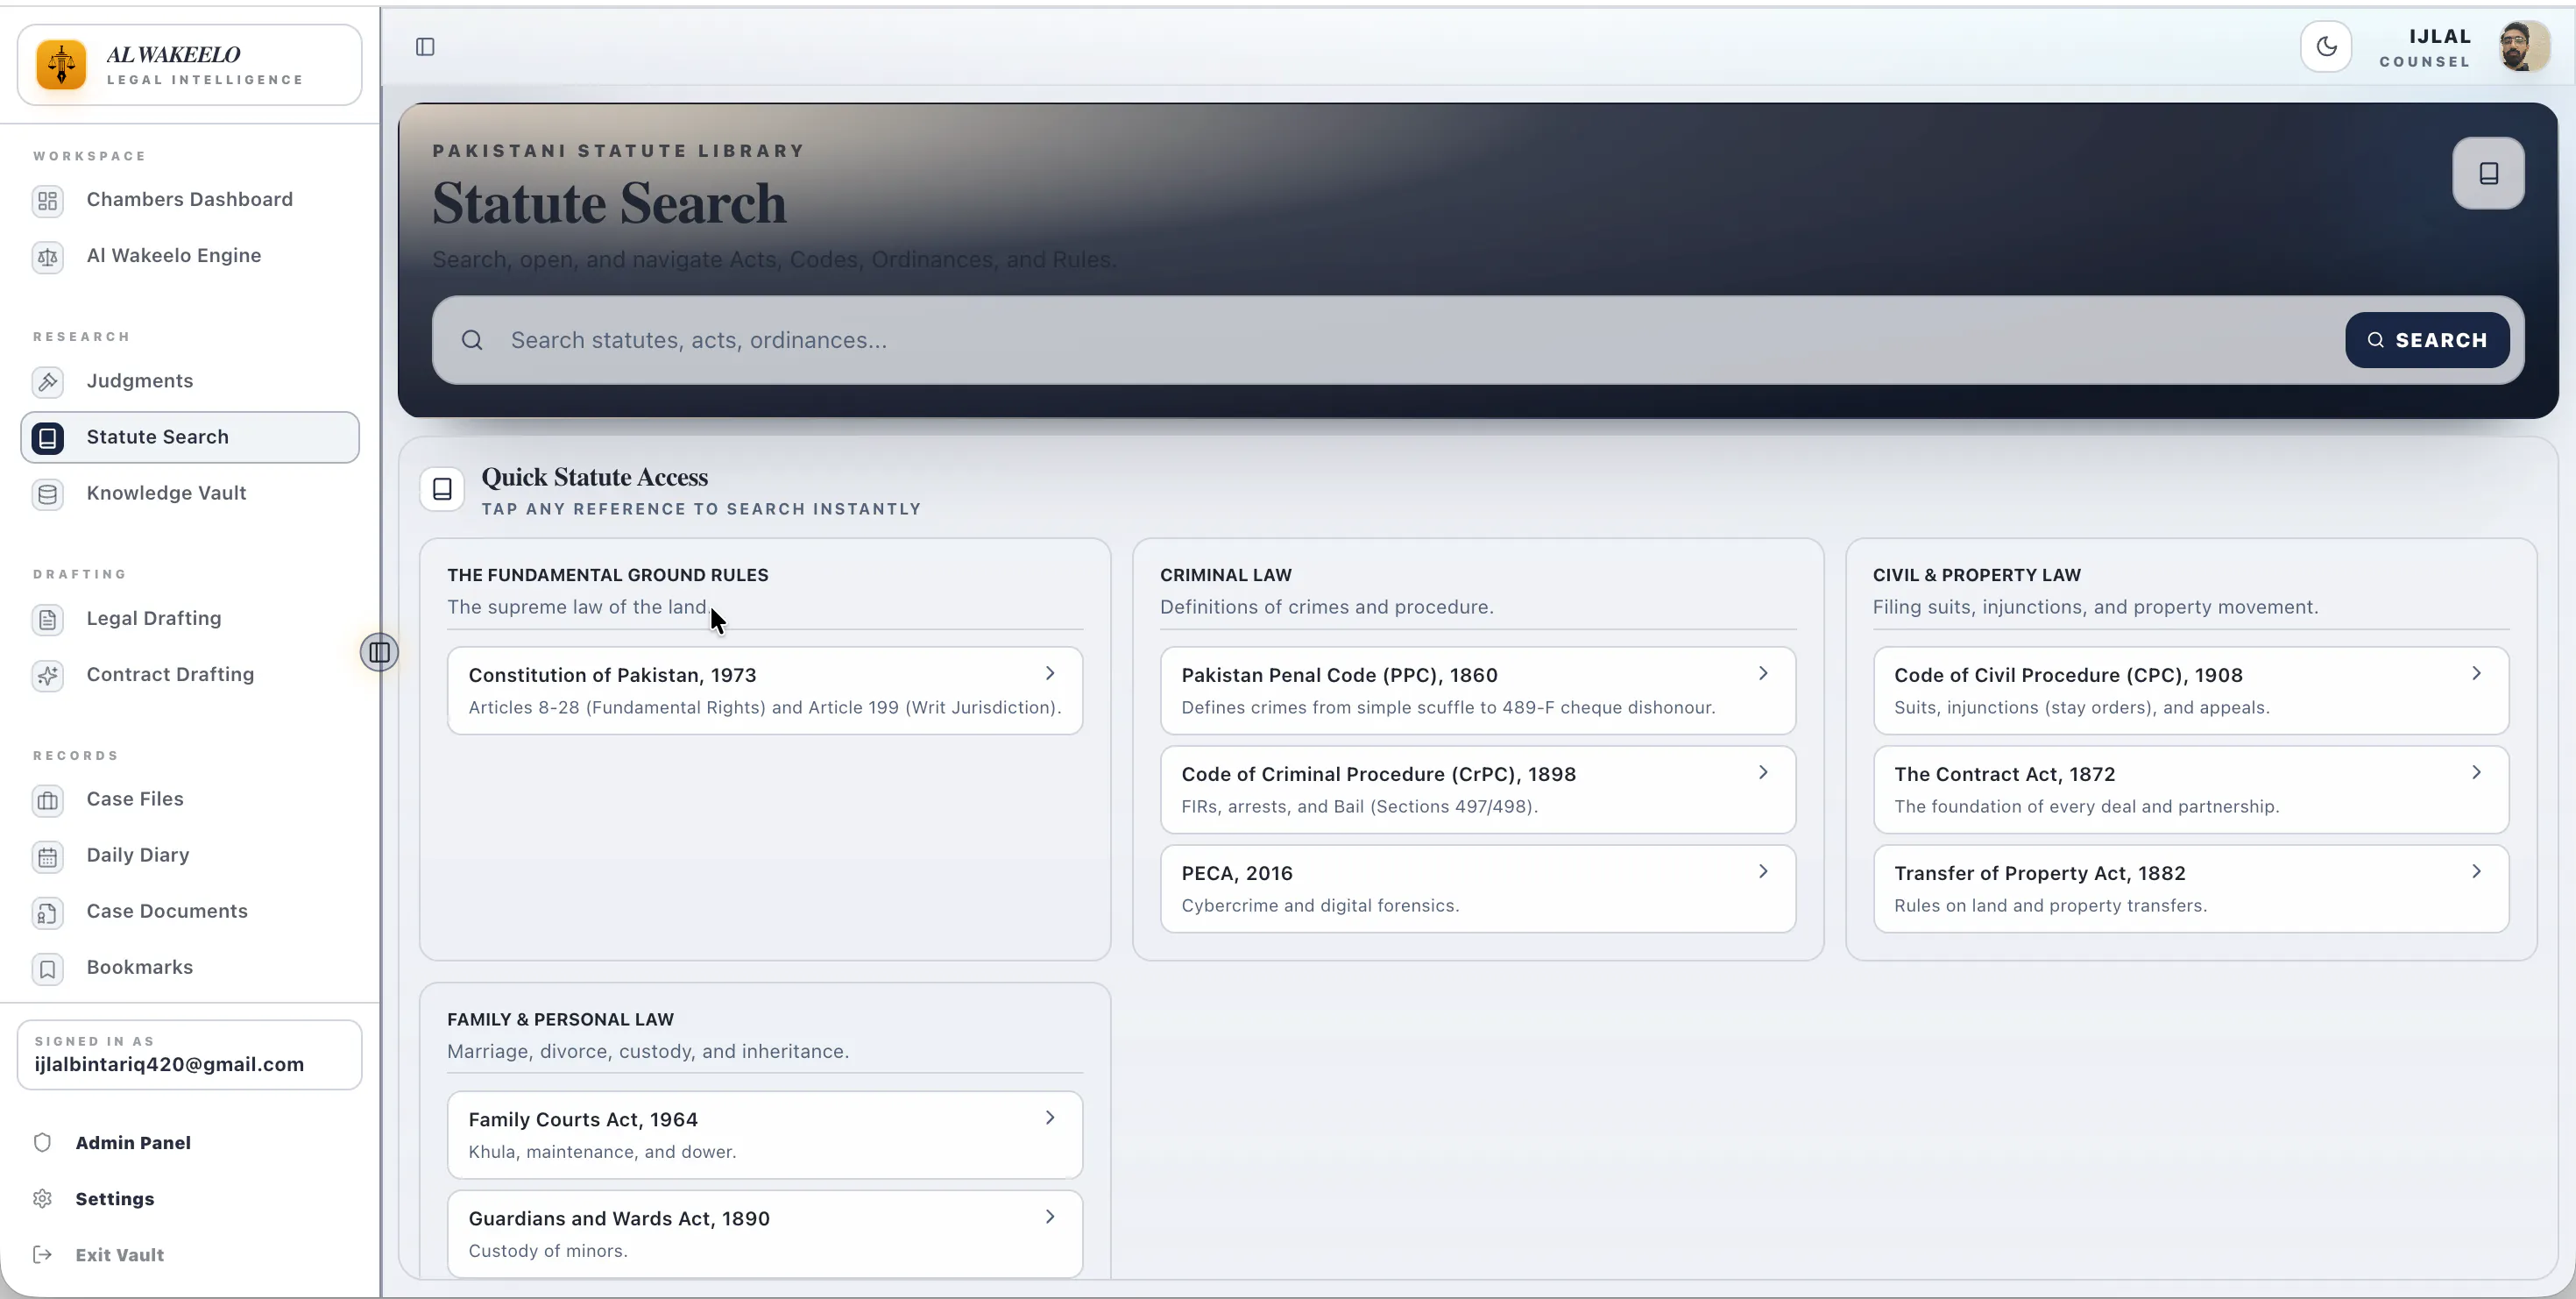Screen dimensions: 2576x1299
Task: Click the Al Wakeelo logo icon
Action: pyautogui.click(x=61, y=65)
